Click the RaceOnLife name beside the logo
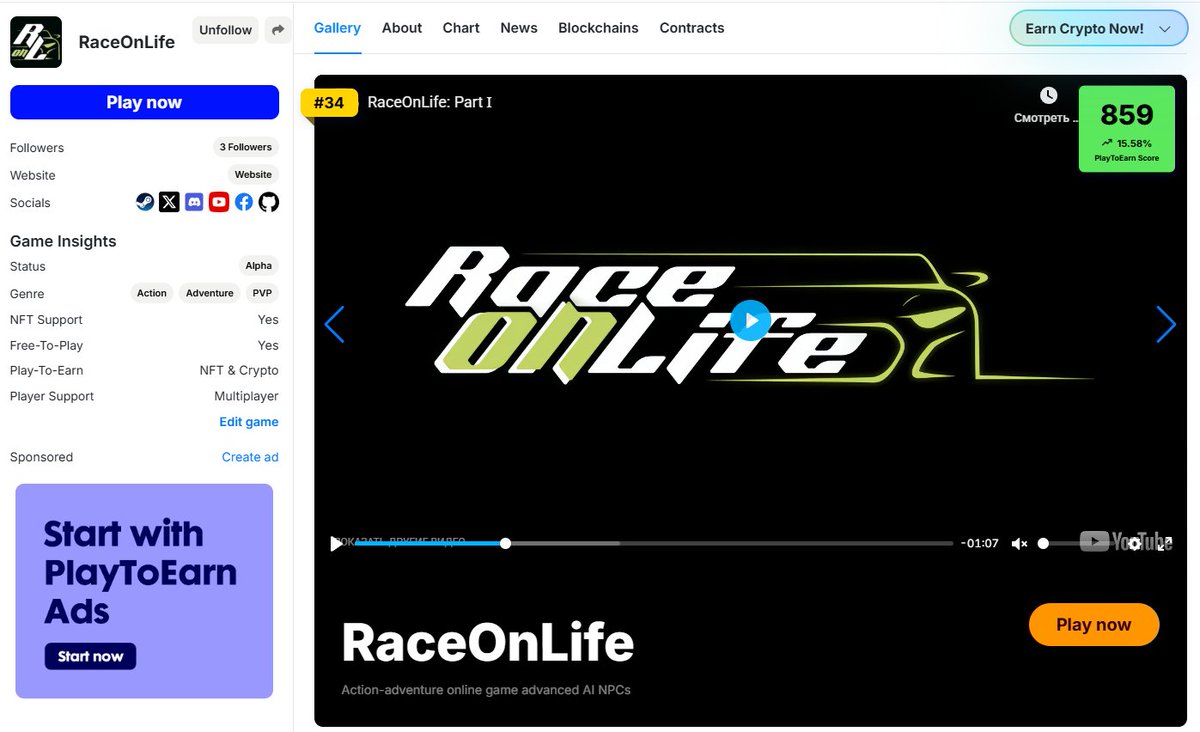1200x732 pixels. tap(127, 42)
